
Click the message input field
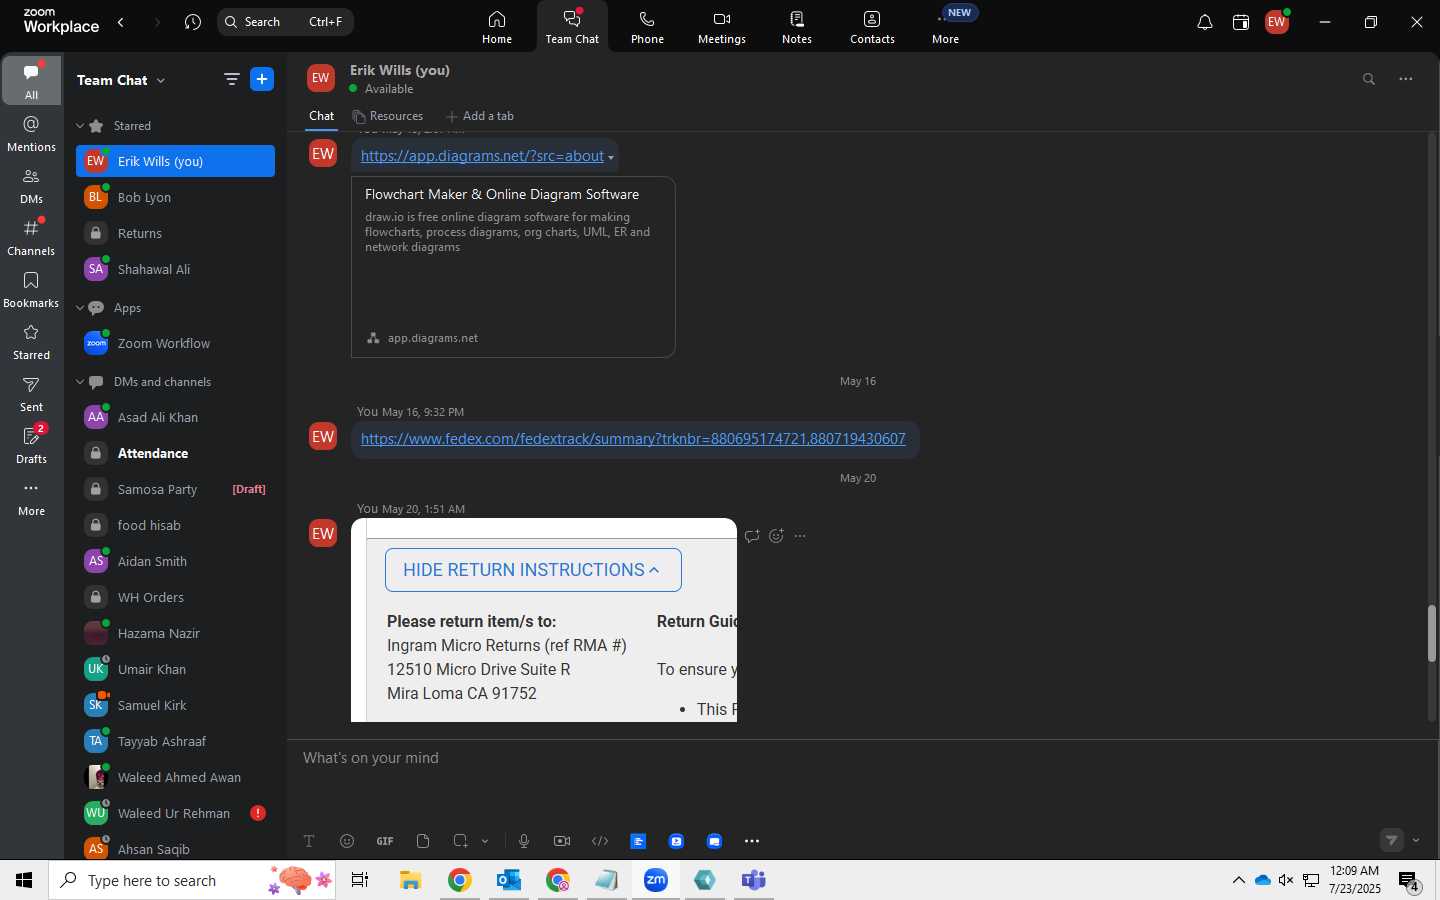860,759
